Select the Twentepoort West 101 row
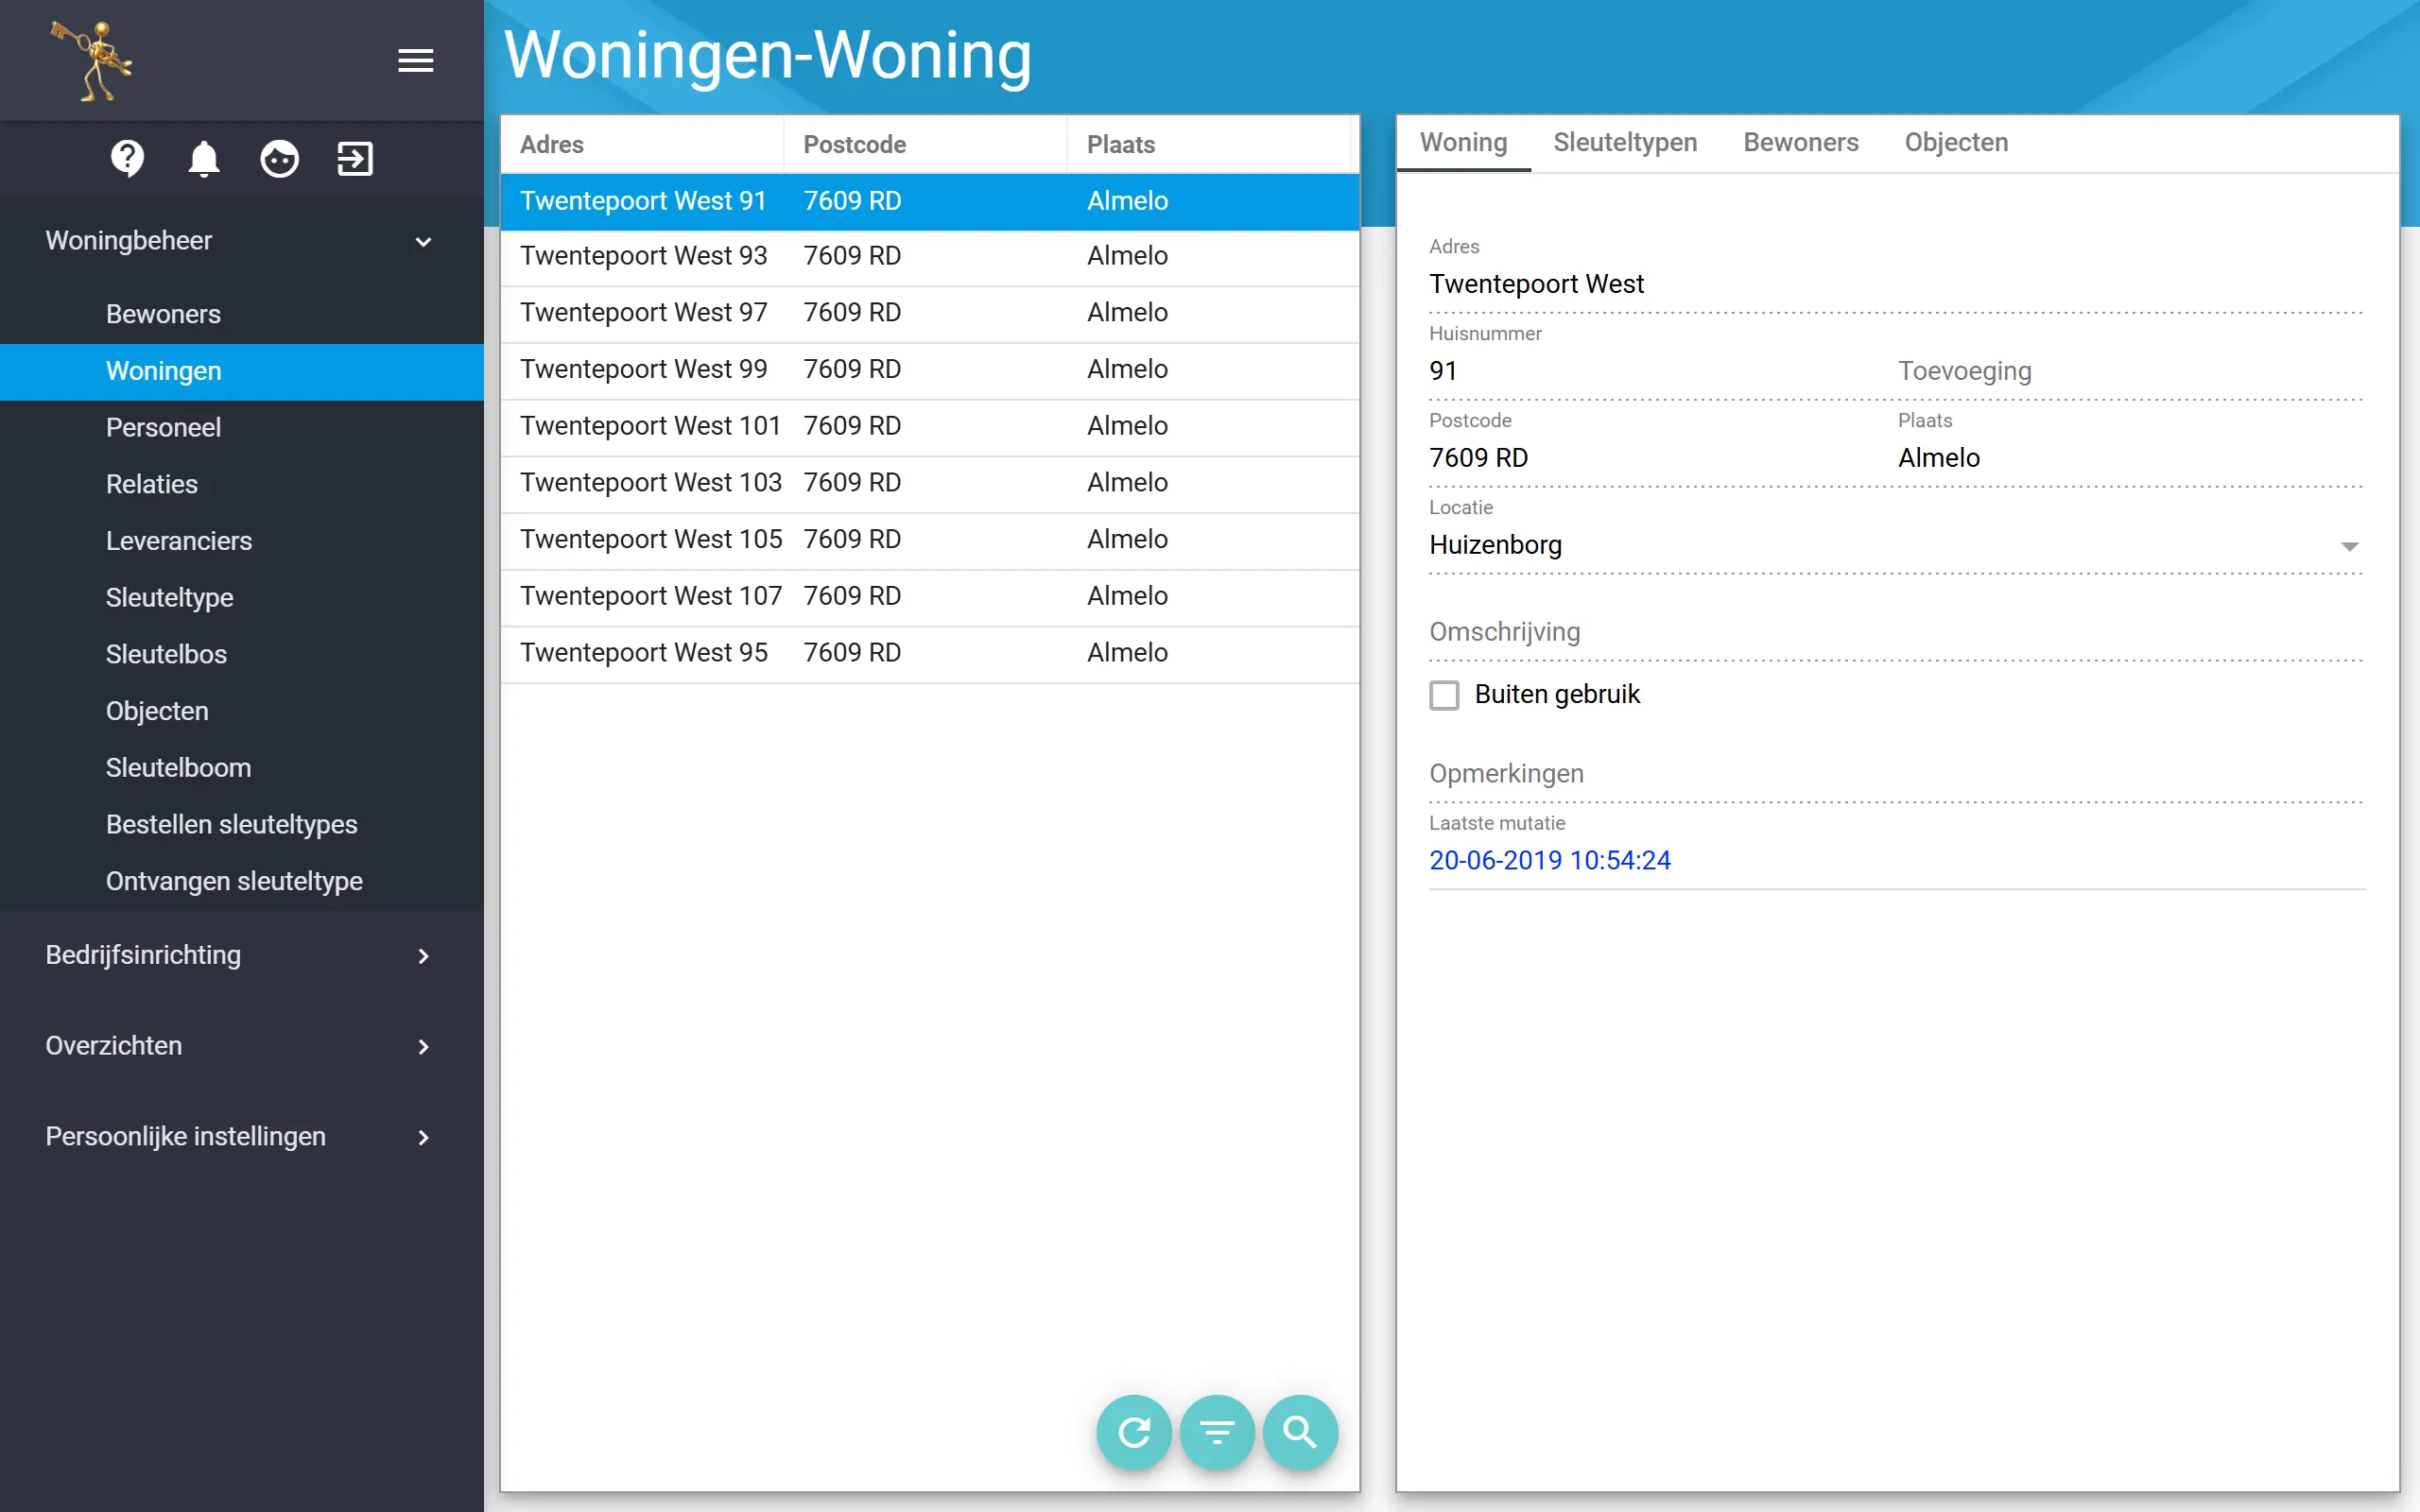2420x1512 pixels. coord(930,426)
